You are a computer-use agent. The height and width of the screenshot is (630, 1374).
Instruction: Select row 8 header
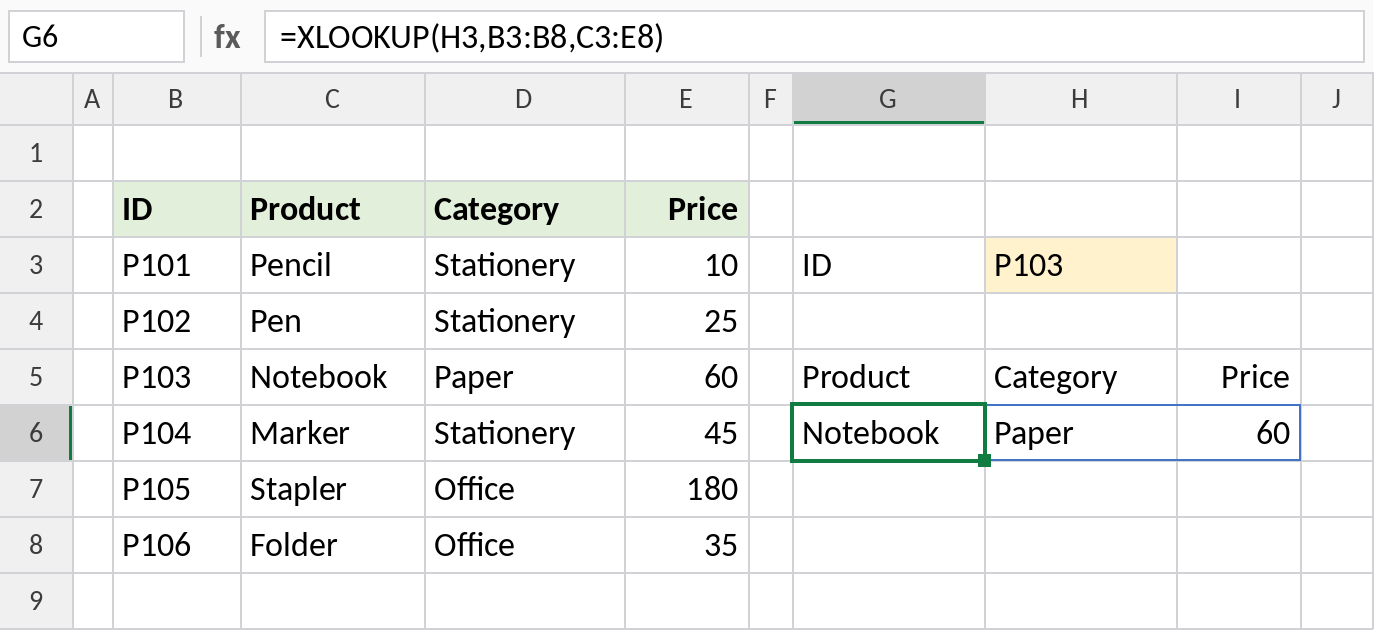pyautogui.click(x=37, y=545)
